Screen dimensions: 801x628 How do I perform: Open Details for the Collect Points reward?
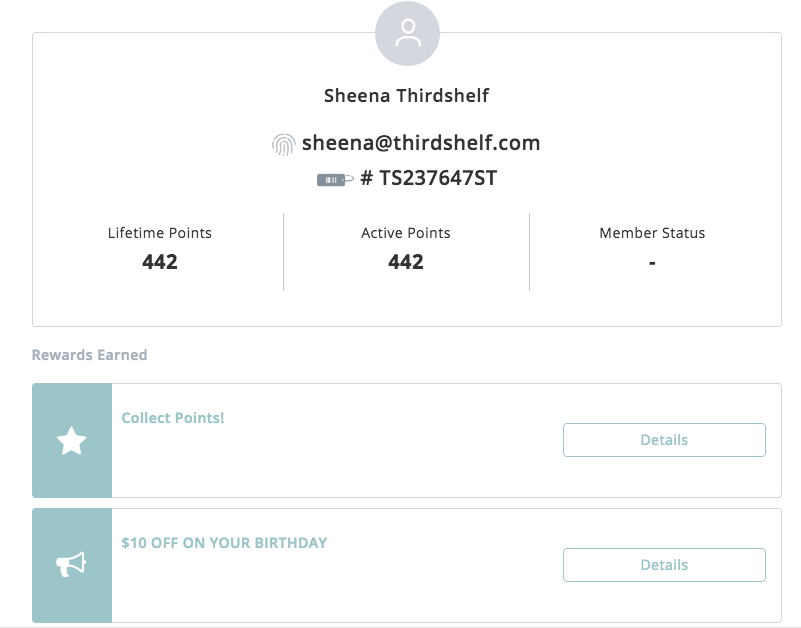(x=664, y=440)
